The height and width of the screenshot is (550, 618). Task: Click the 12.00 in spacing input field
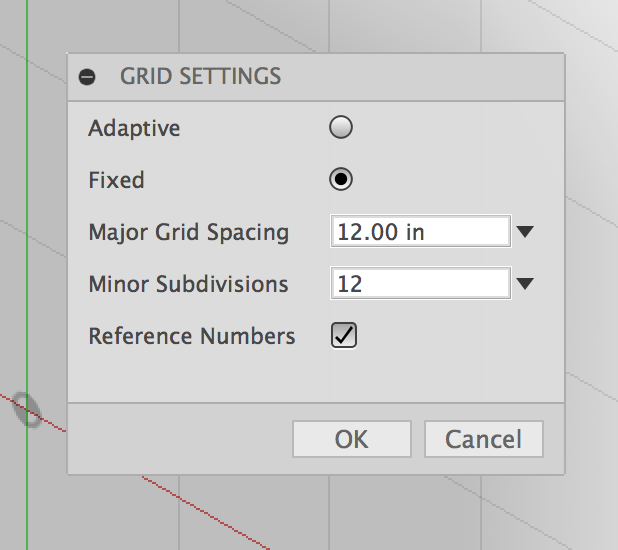(420, 232)
